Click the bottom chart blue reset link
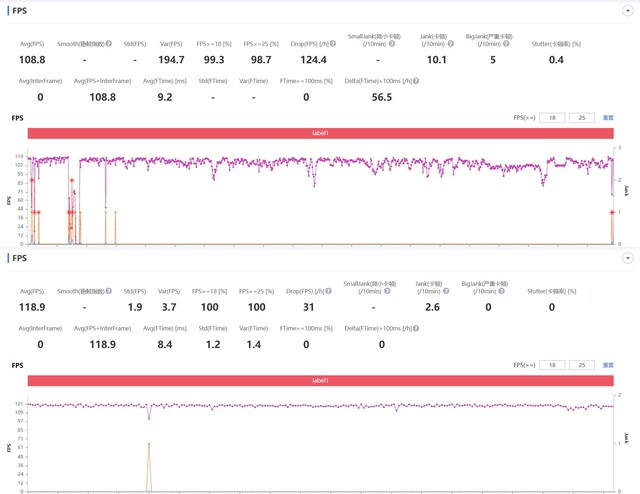The width and height of the screenshot is (640, 494). 608,365
